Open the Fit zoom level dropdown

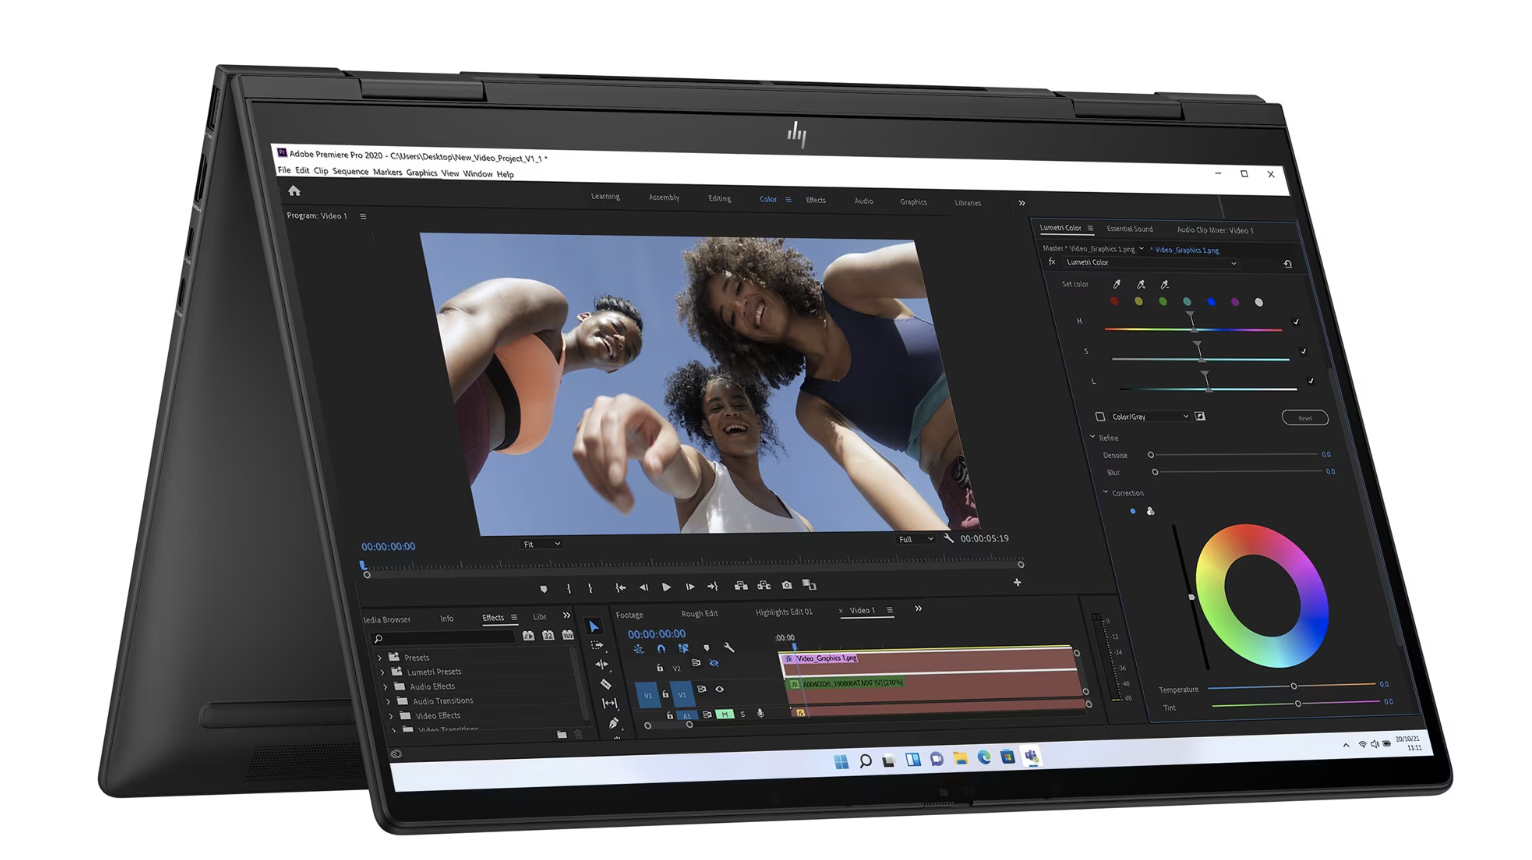pos(542,544)
